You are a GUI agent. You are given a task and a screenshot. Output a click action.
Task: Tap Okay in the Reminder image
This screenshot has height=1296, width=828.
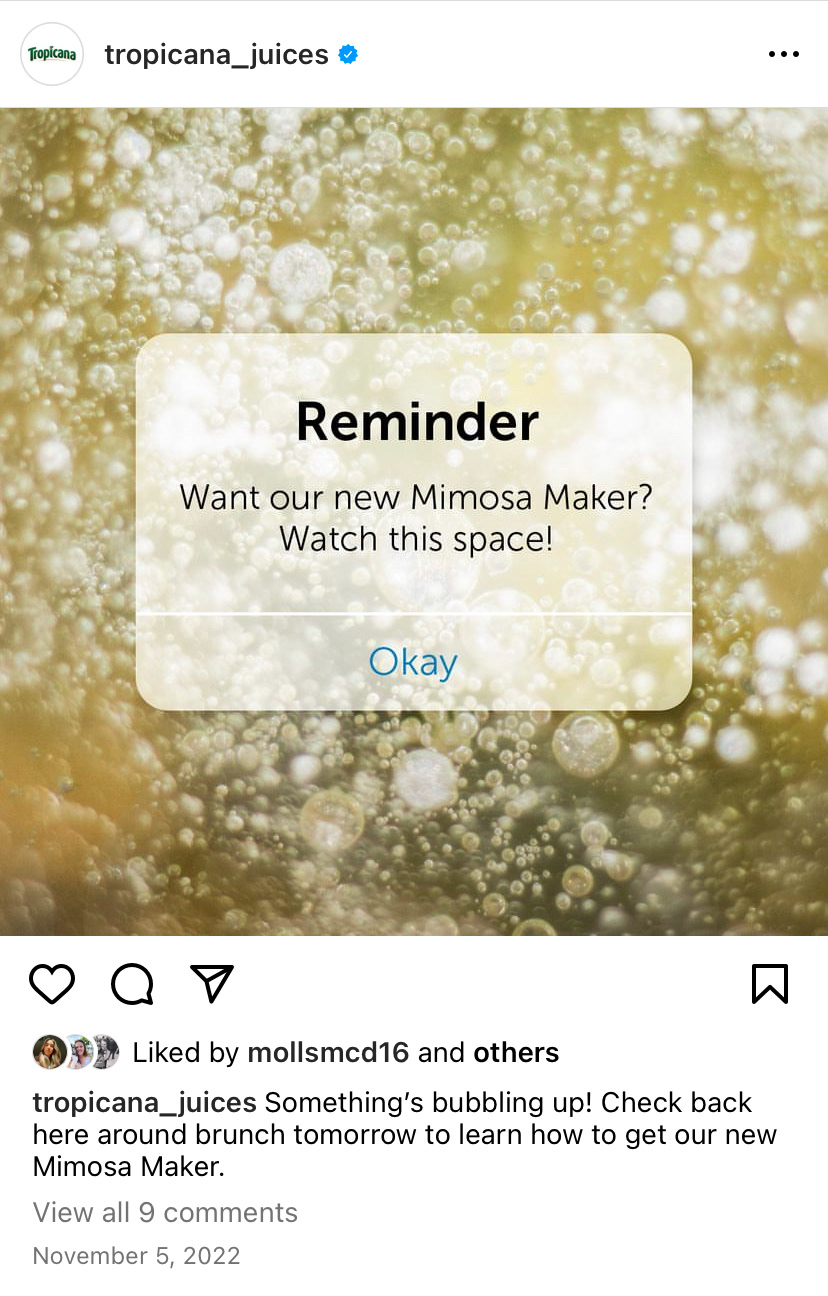pyautogui.click(x=413, y=662)
